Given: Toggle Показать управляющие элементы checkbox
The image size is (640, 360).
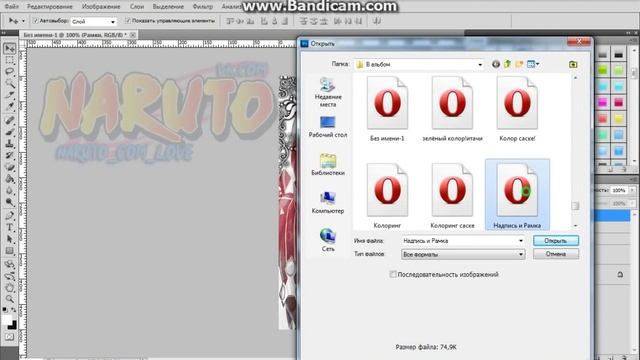Looking at the screenshot, I should pos(128,20).
